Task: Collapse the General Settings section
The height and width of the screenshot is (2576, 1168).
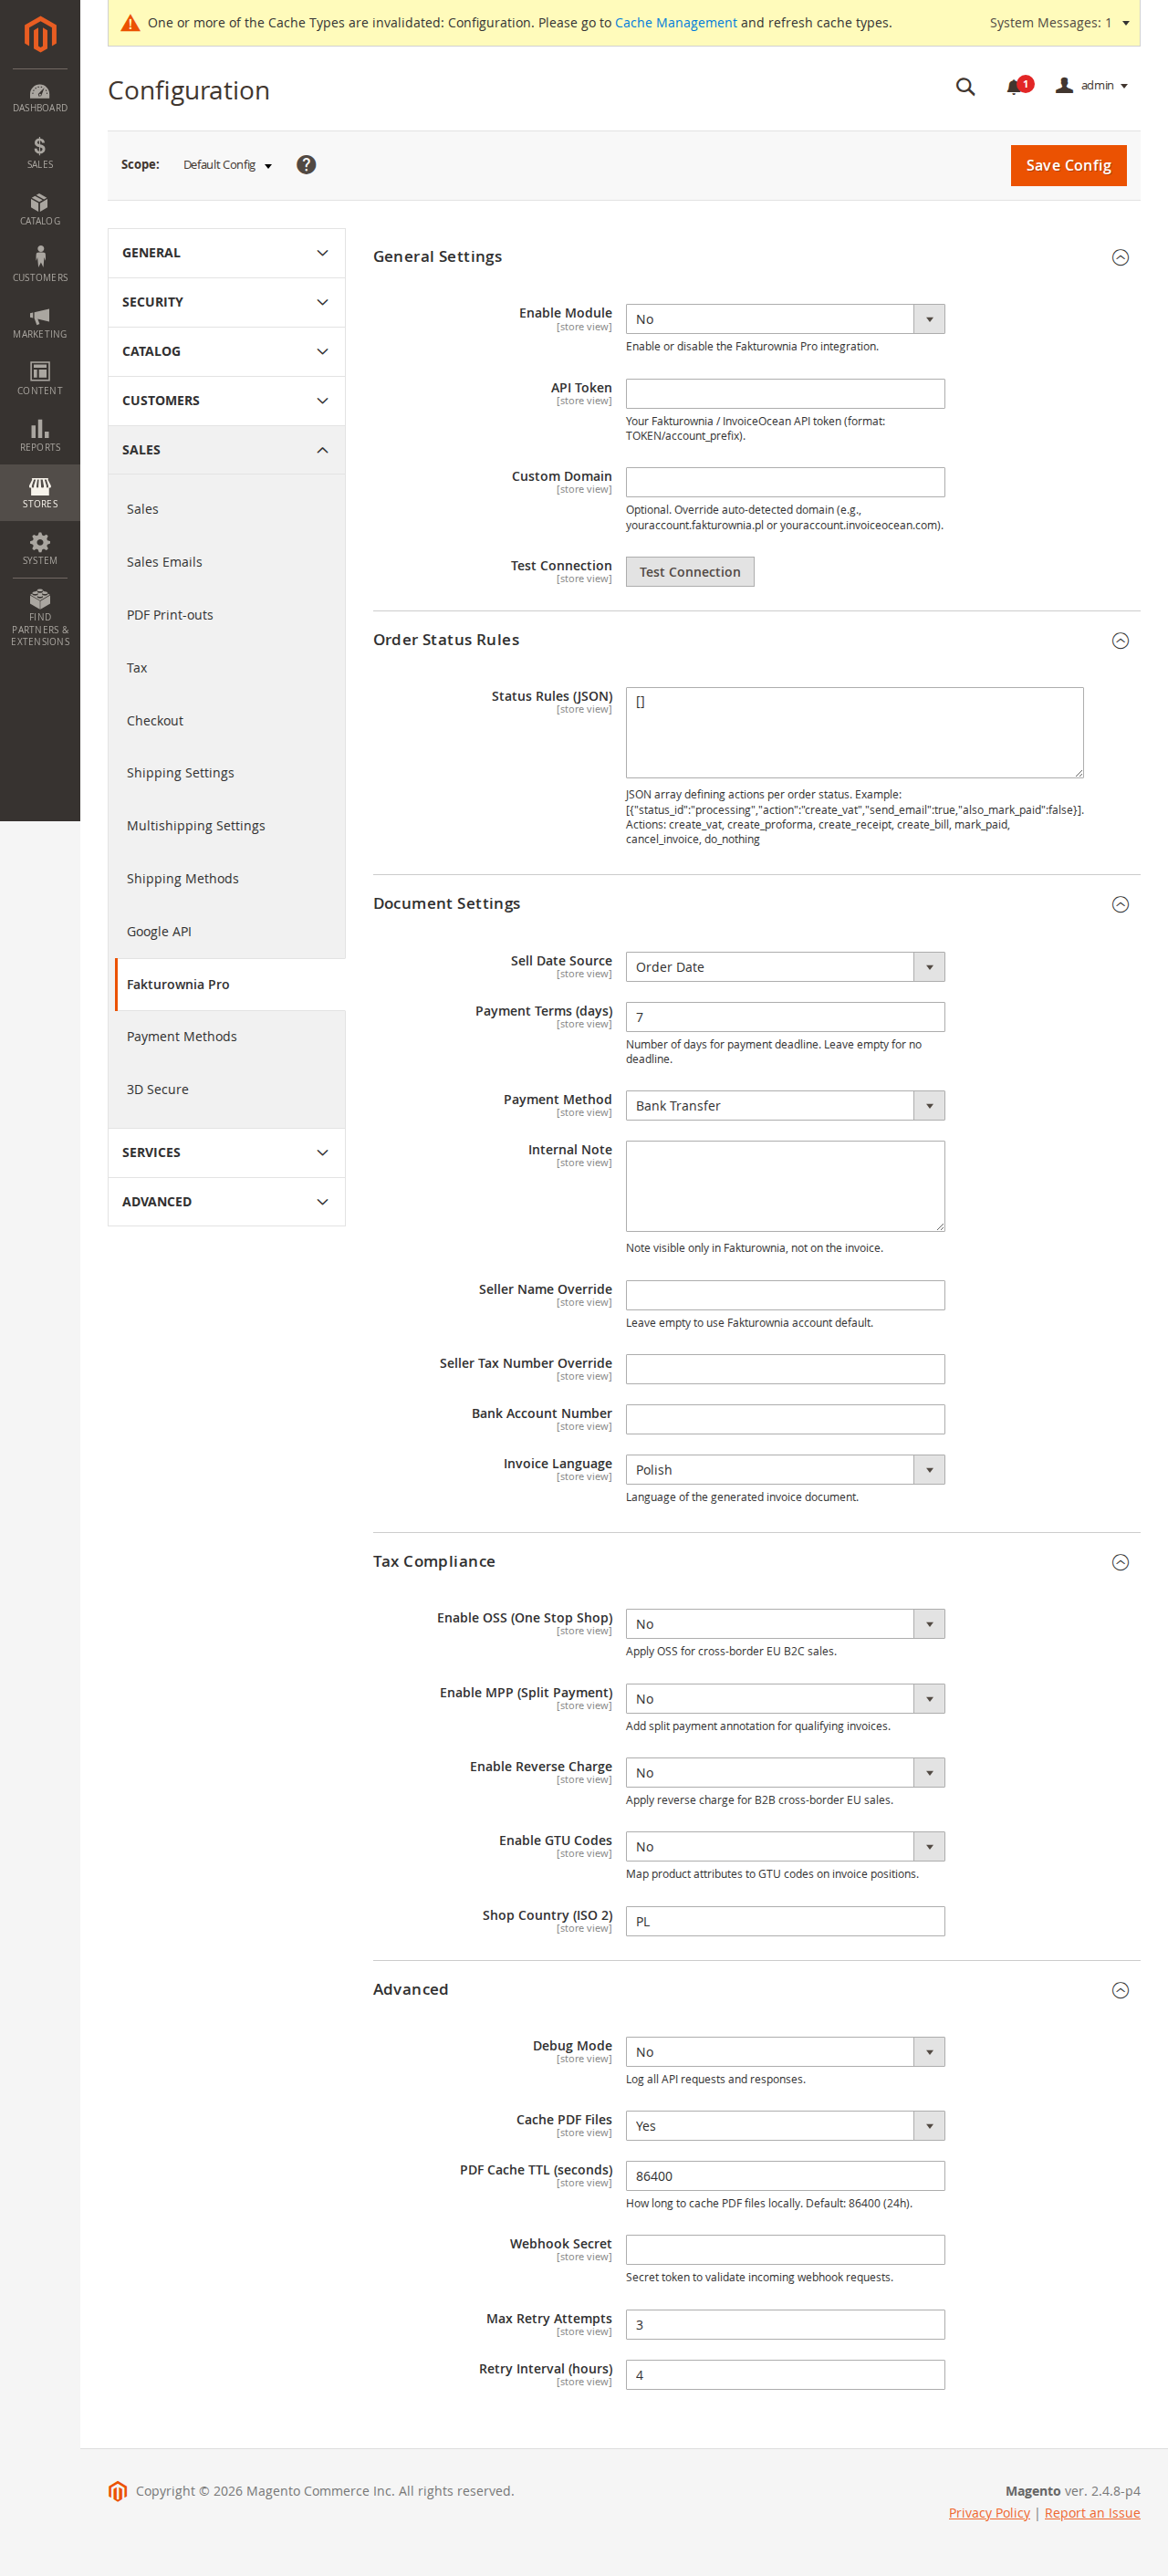Action: [1120, 257]
